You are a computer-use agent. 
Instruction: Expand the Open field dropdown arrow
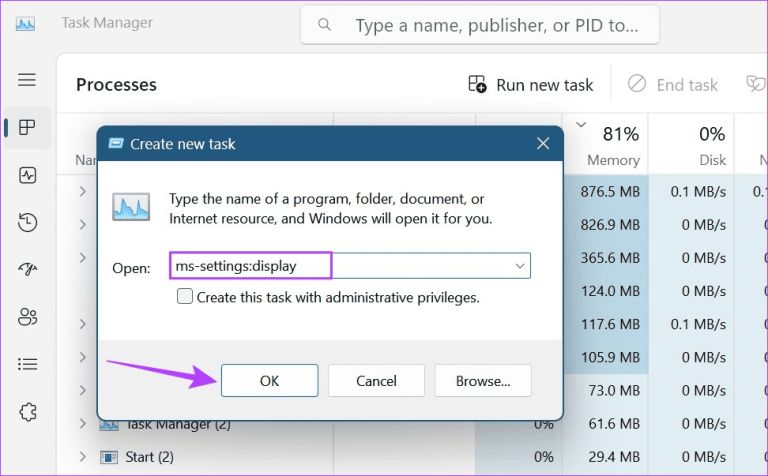pyautogui.click(x=519, y=266)
